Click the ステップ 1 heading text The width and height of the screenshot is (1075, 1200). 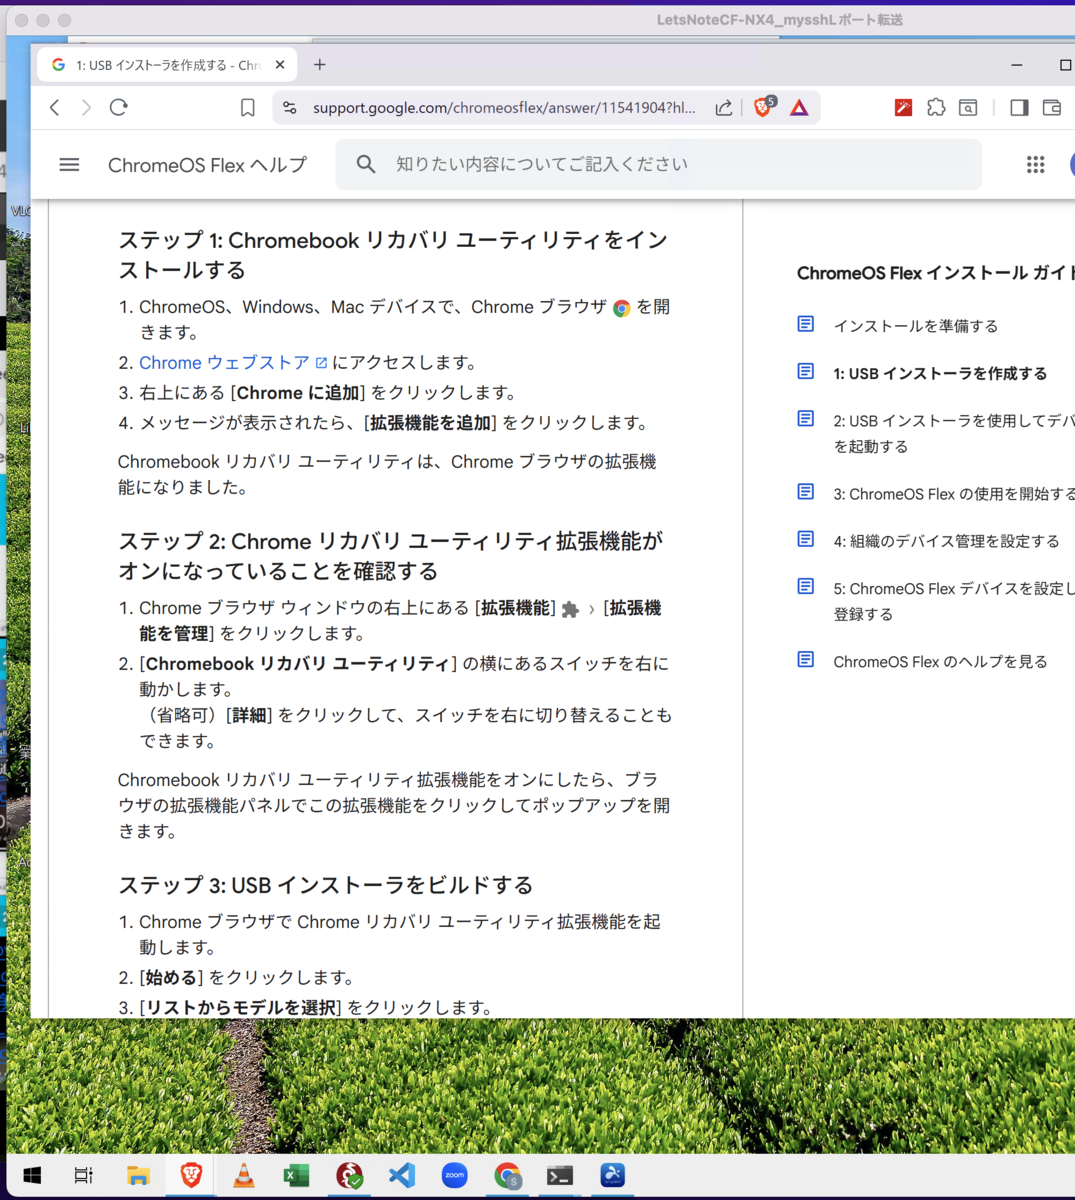pos(393,255)
